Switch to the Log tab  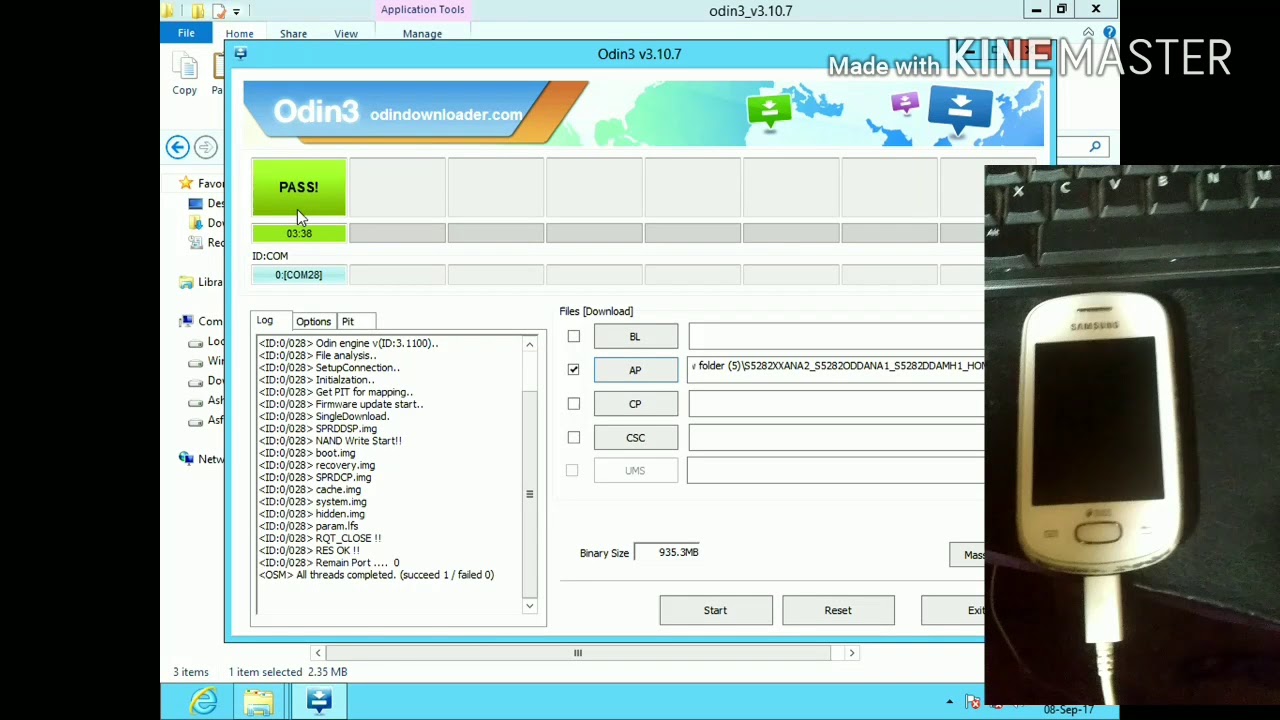pos(265,320)
